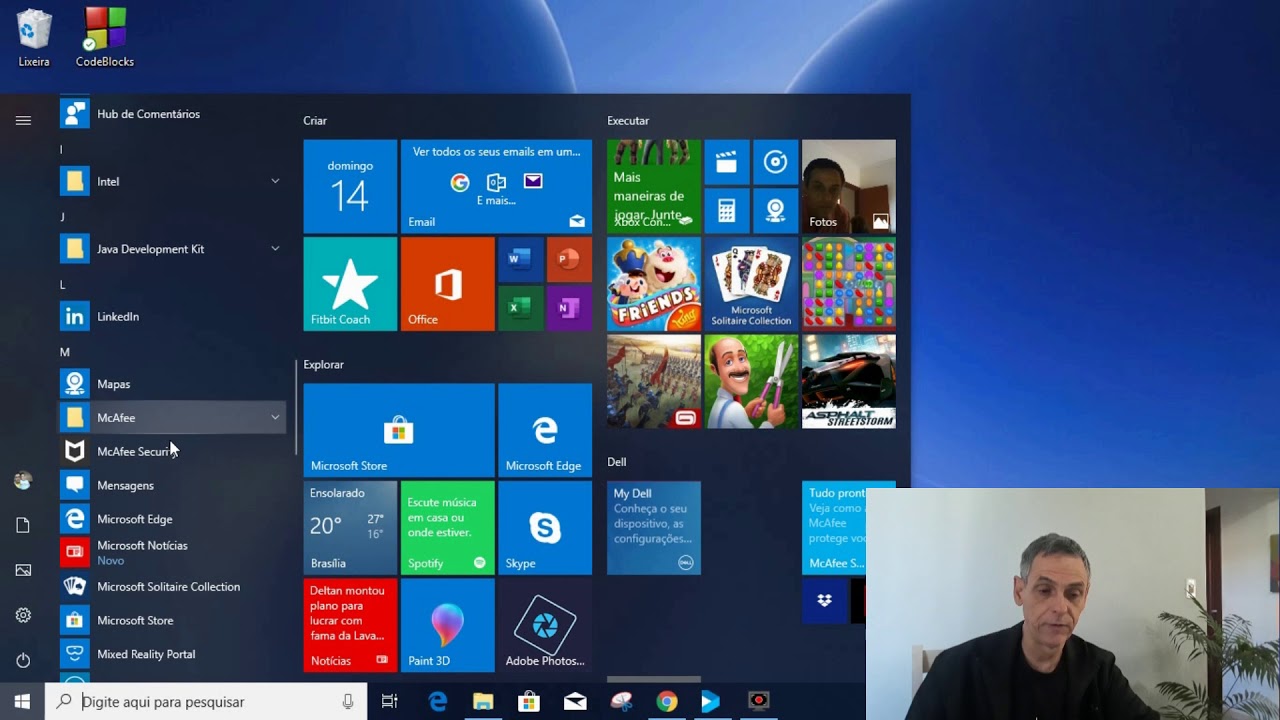This screenshot has height=720, width=1280.
Task: Click the taskbar search box
Action: (206, 702)
